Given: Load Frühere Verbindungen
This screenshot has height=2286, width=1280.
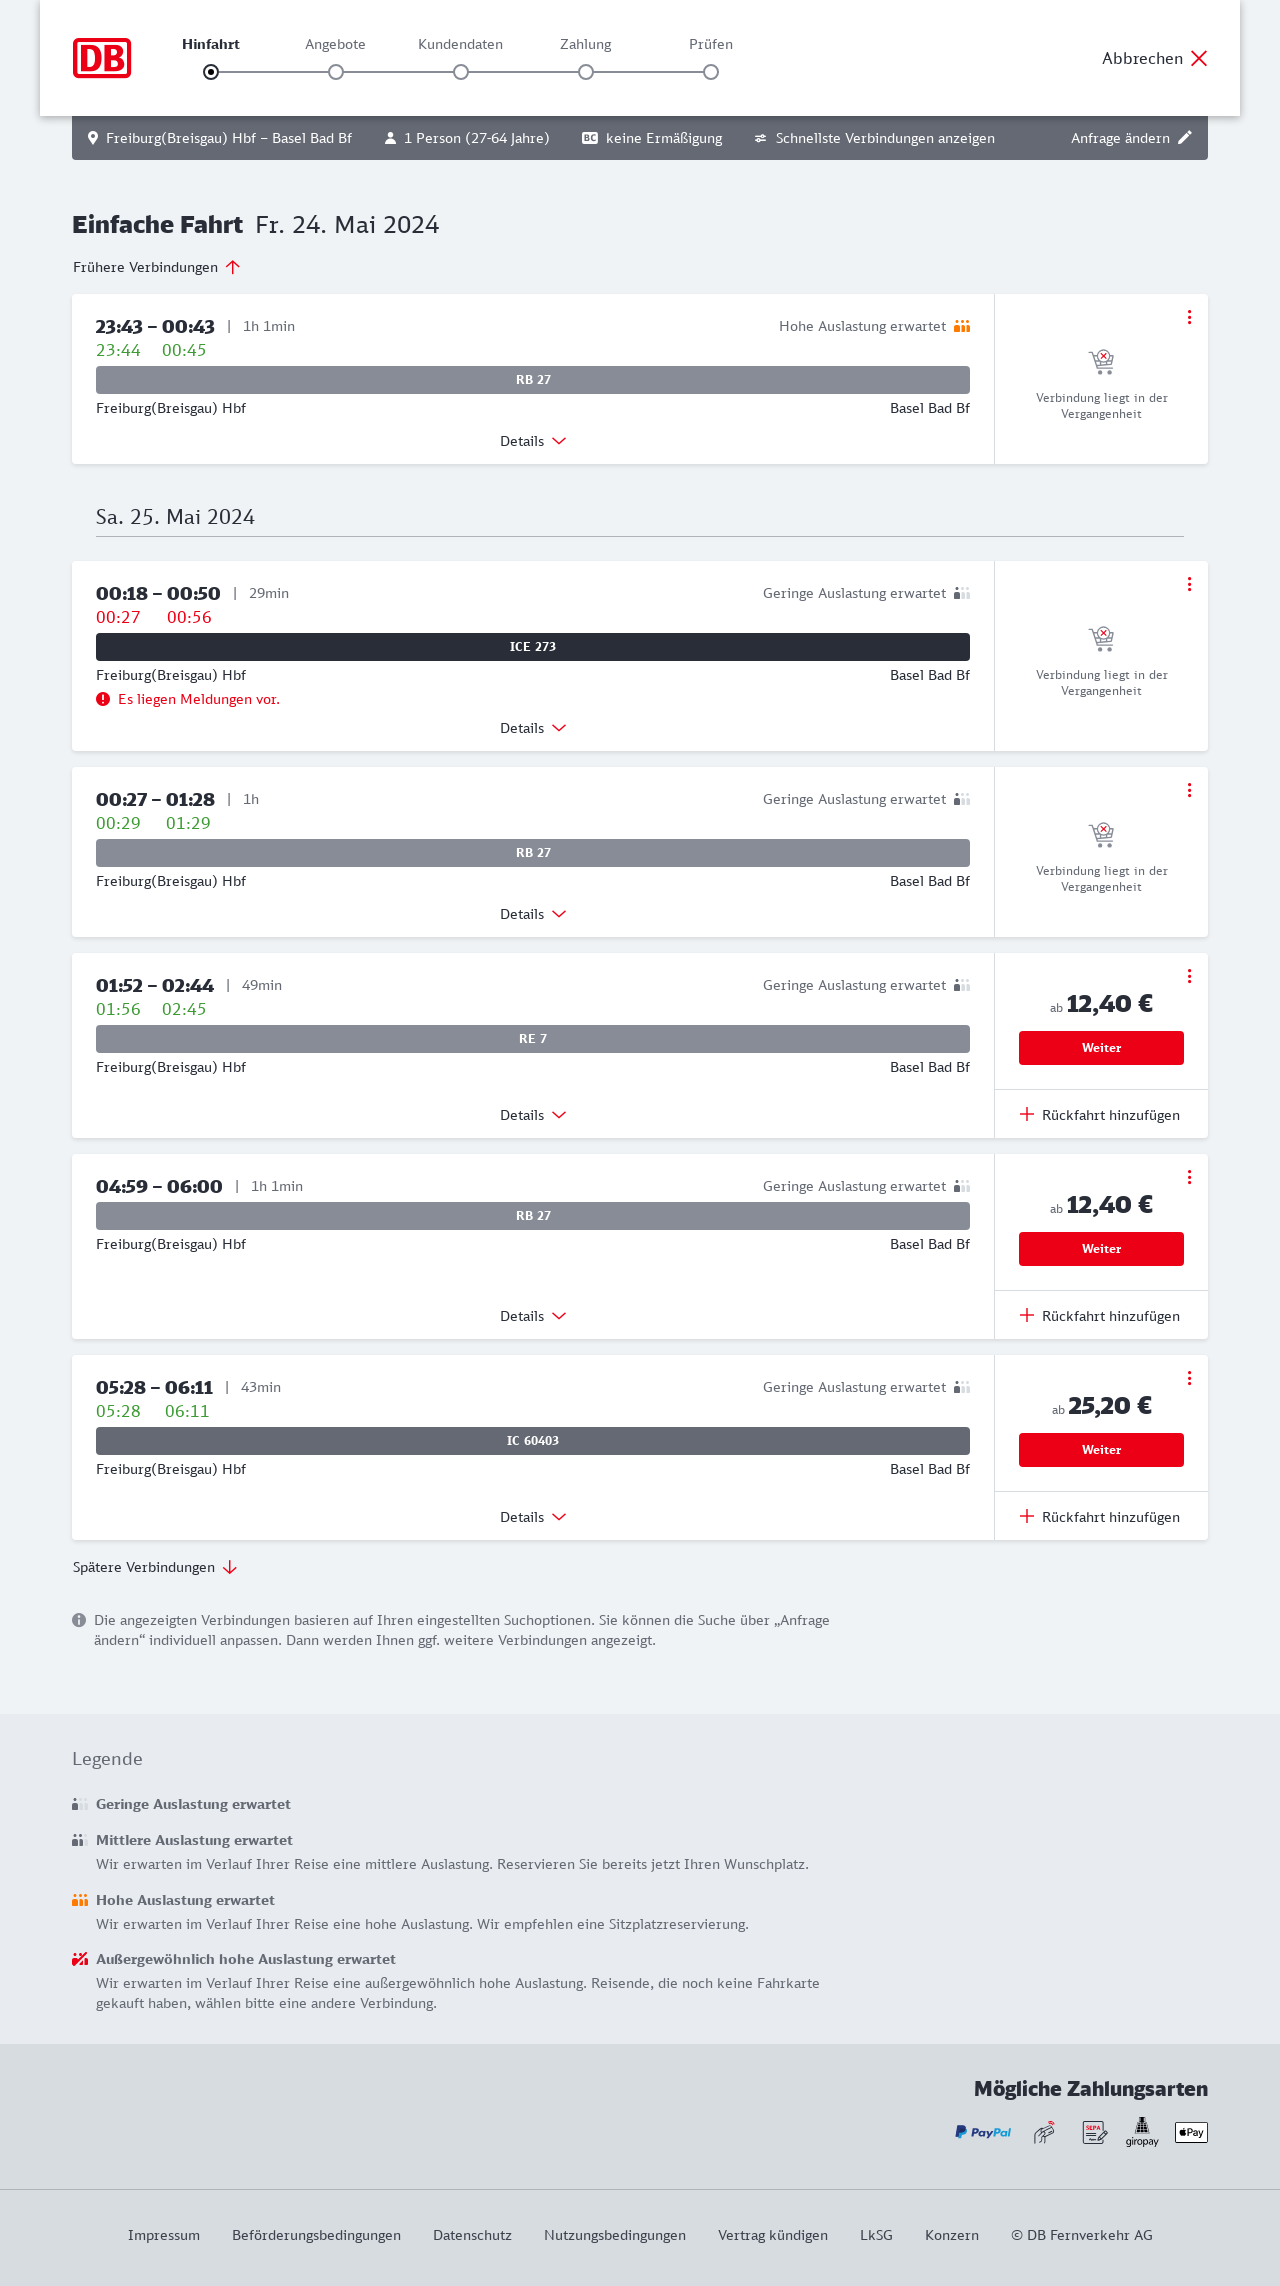Looking at the screenshot, I should [157, 267].
